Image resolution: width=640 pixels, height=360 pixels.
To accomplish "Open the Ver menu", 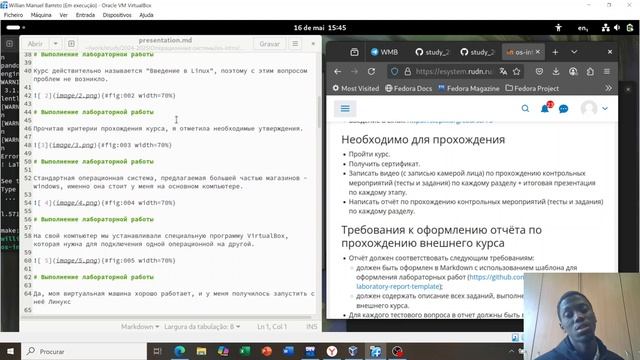I will click(x=63, y=15).
